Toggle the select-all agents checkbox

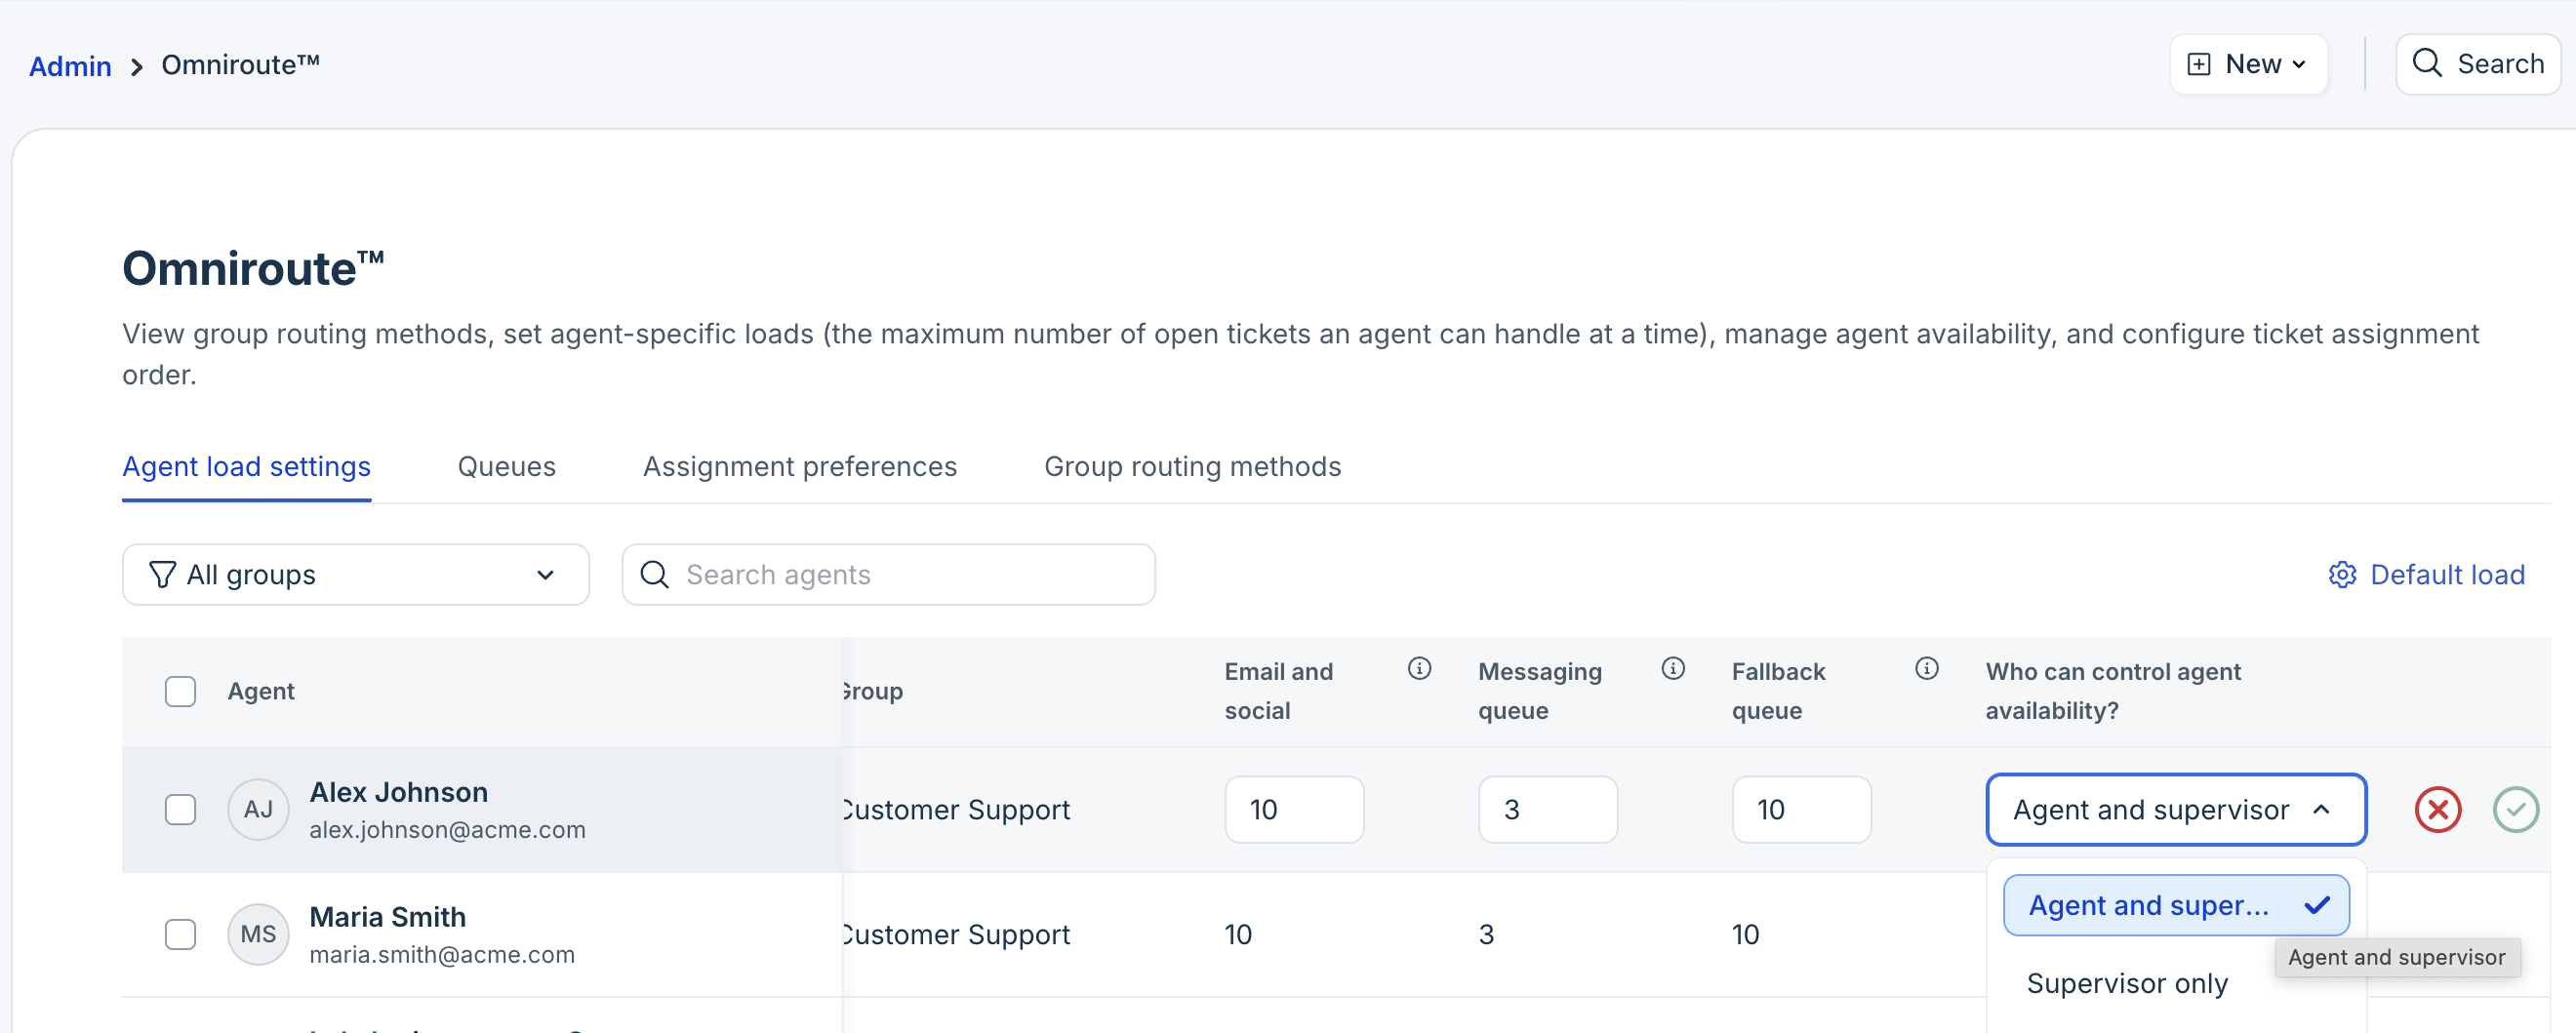pyautogui.click(x=180, y=691)
